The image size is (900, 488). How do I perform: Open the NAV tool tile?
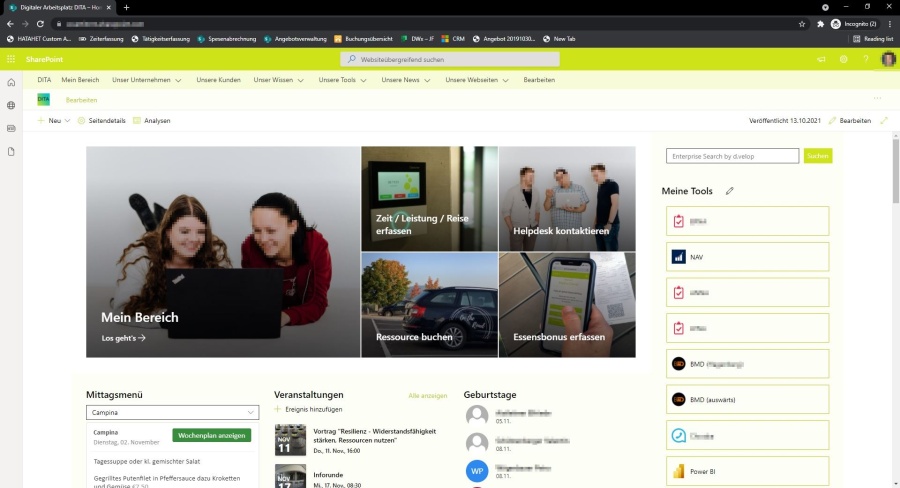pyautogui.click(x=747, y=257)
